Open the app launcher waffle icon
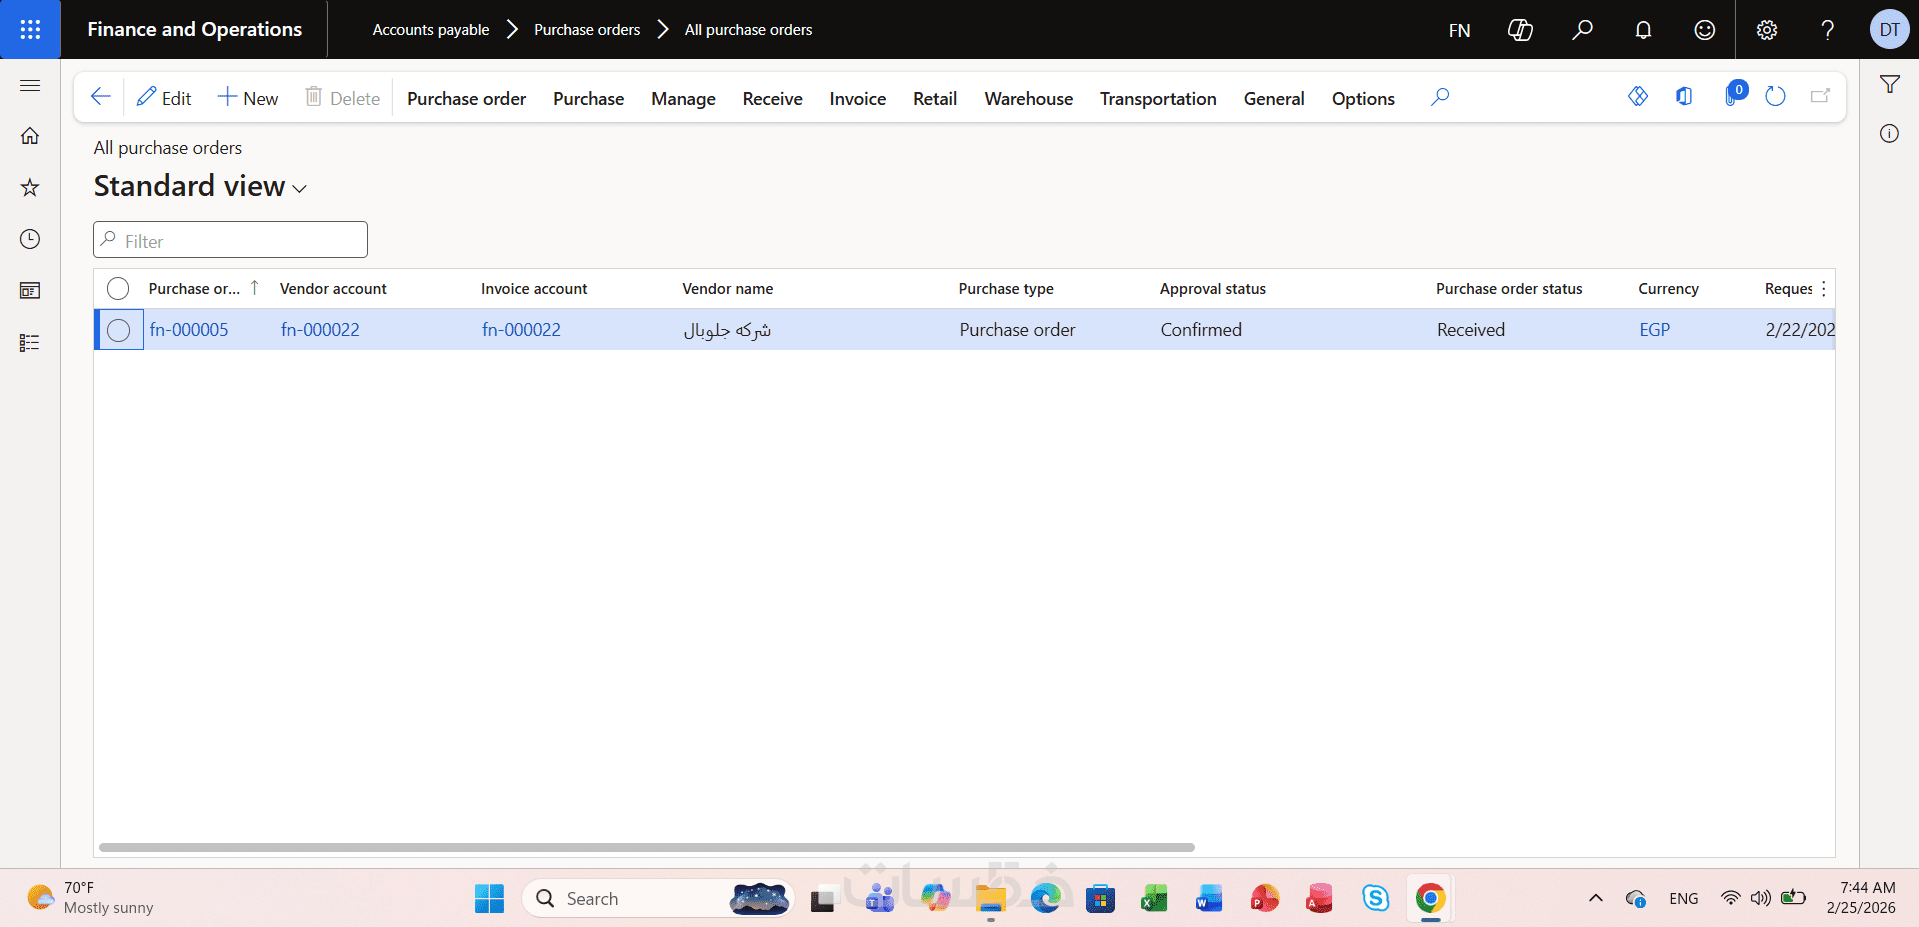 point(30,29)
